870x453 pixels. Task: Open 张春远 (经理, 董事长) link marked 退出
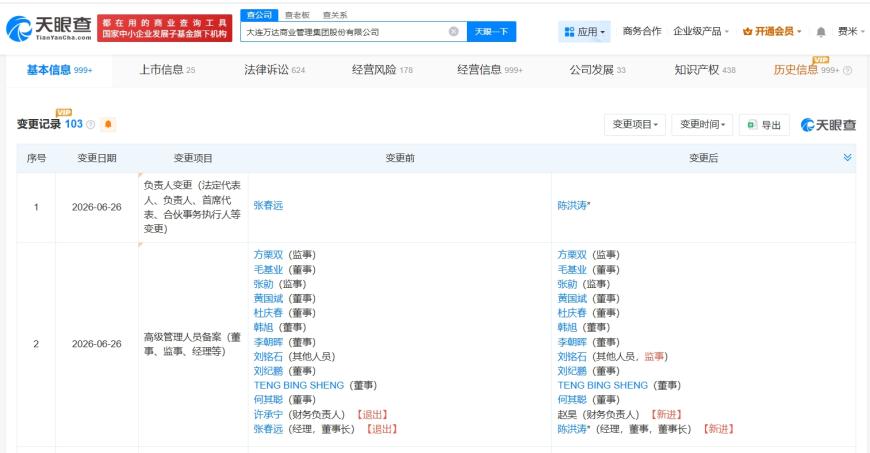[269, 429]
